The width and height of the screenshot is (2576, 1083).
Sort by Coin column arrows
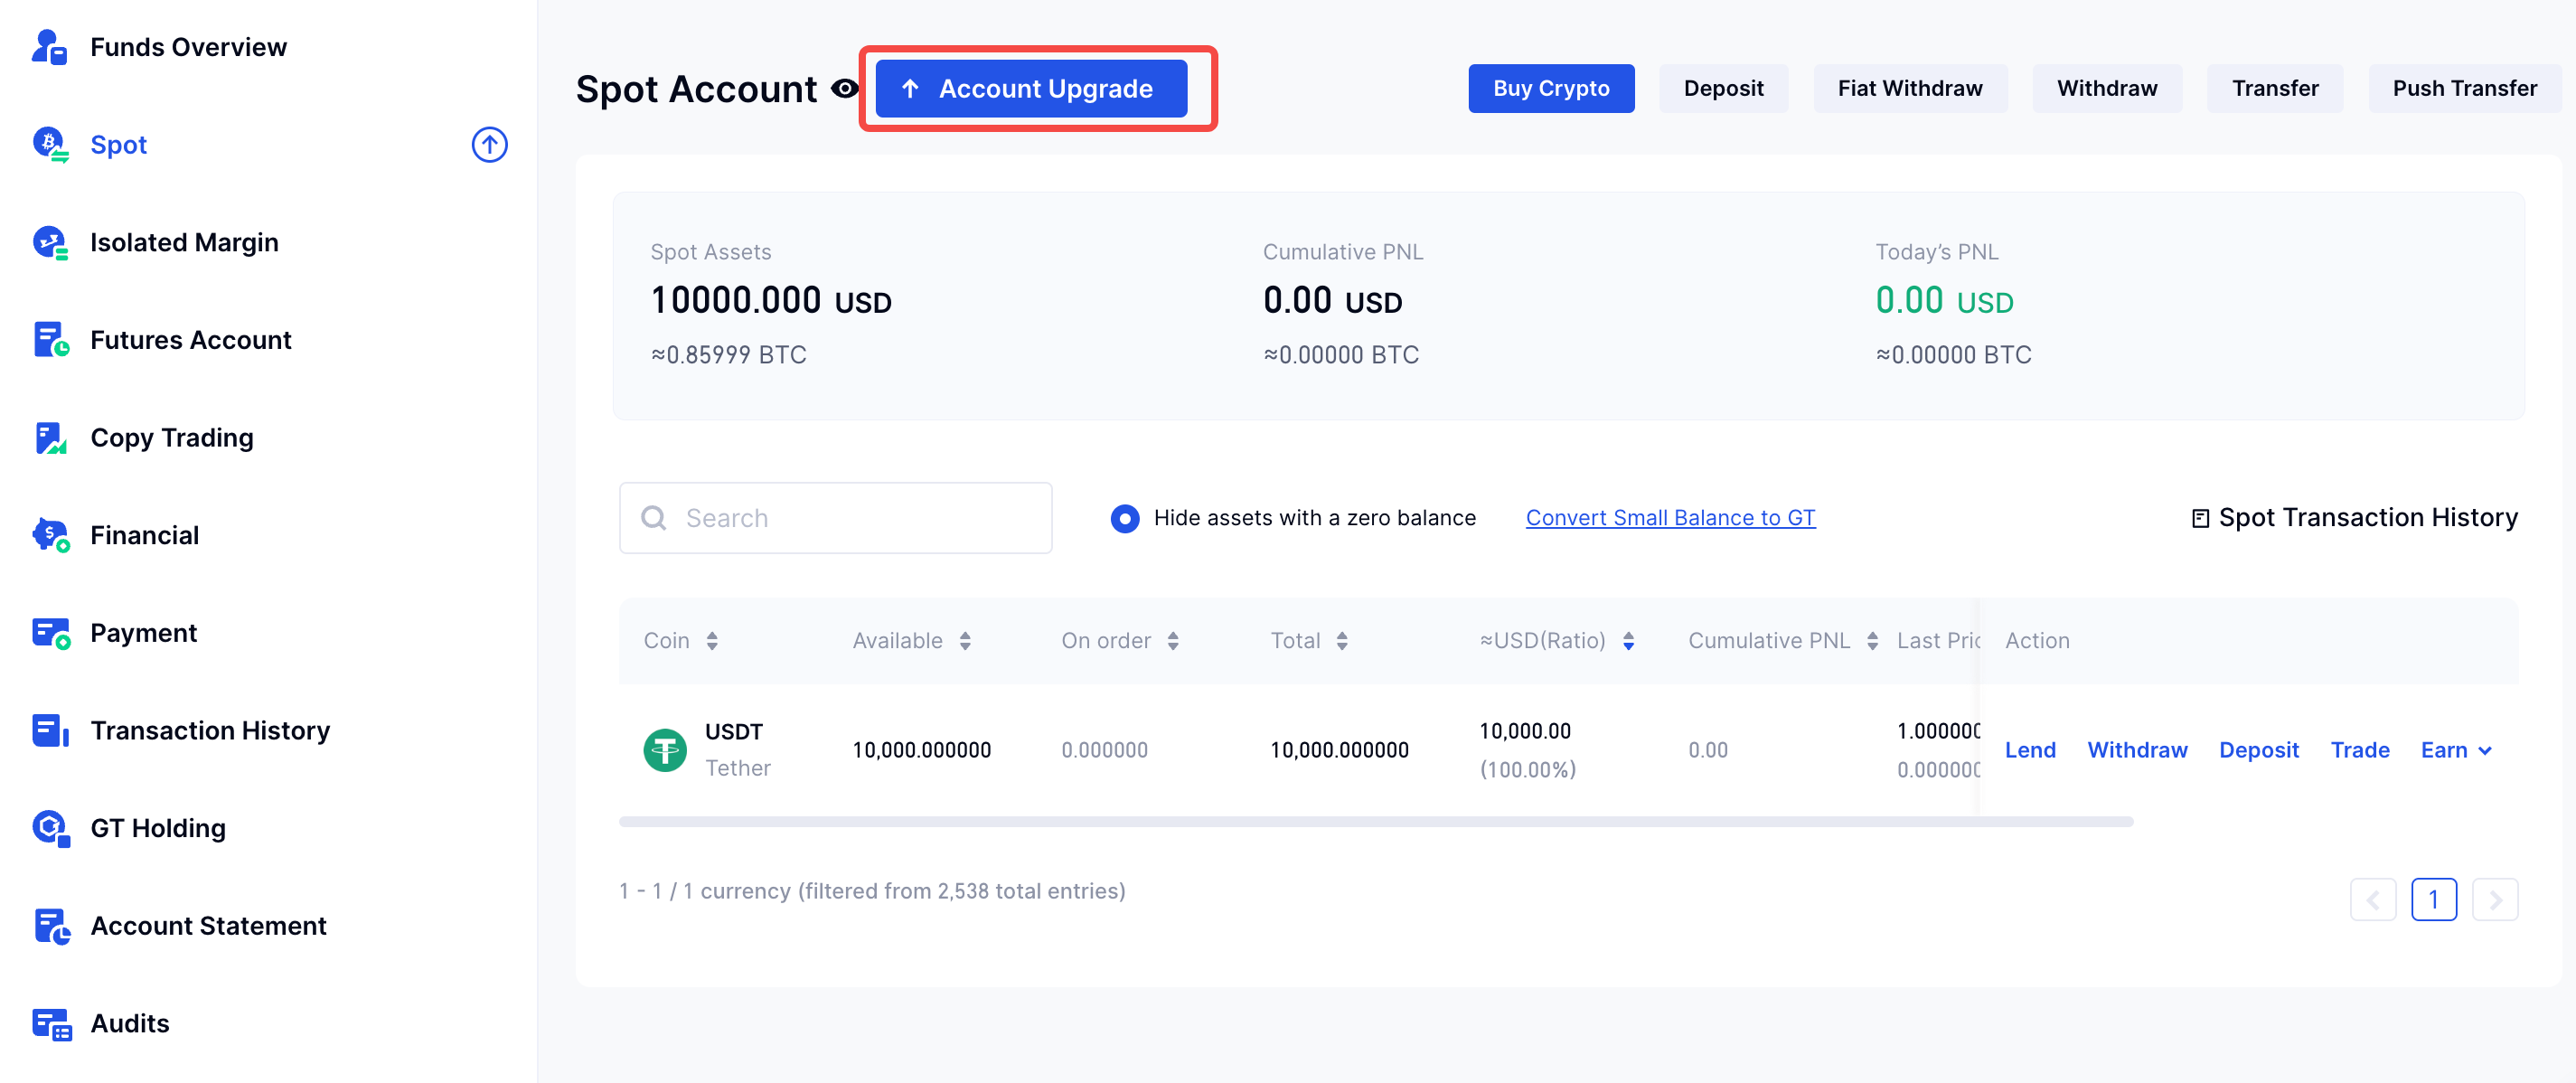point(712,641)
